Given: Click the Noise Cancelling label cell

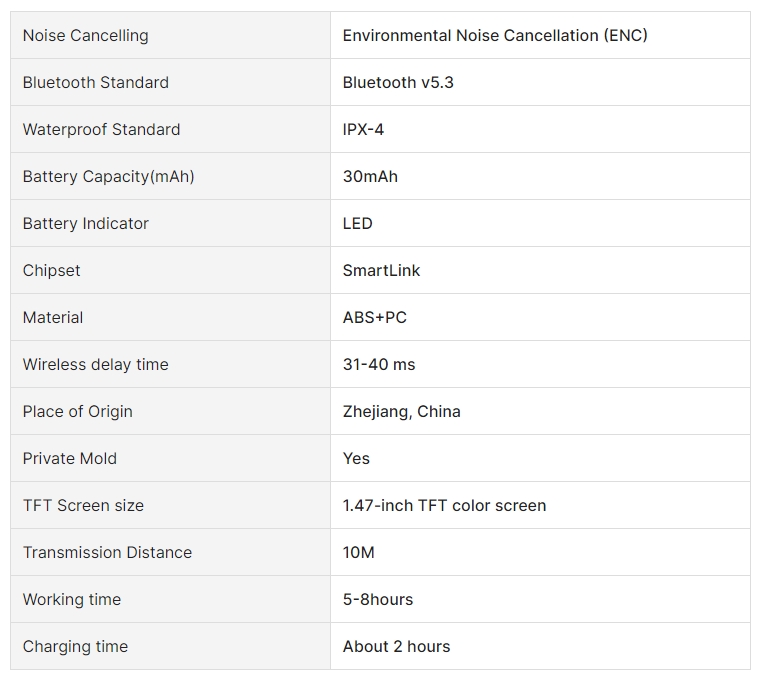Looking at the screenshot, I should click(x=171, y=35).
